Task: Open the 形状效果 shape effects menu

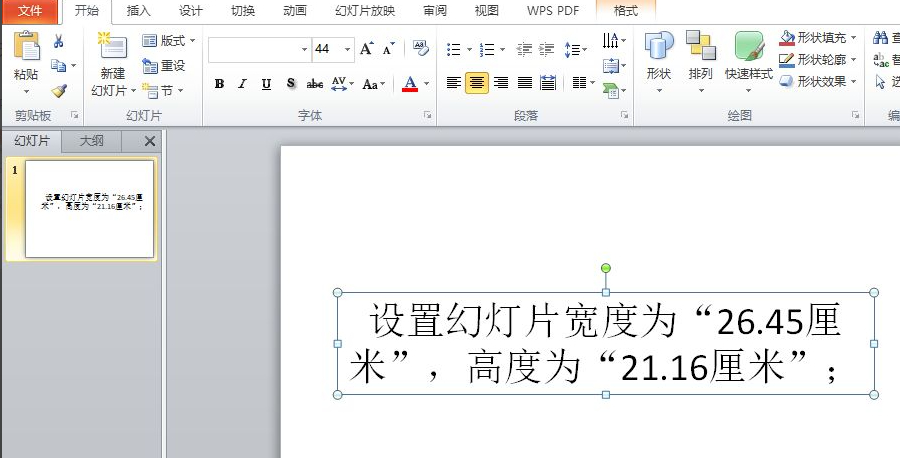Action: pos(817,81)
